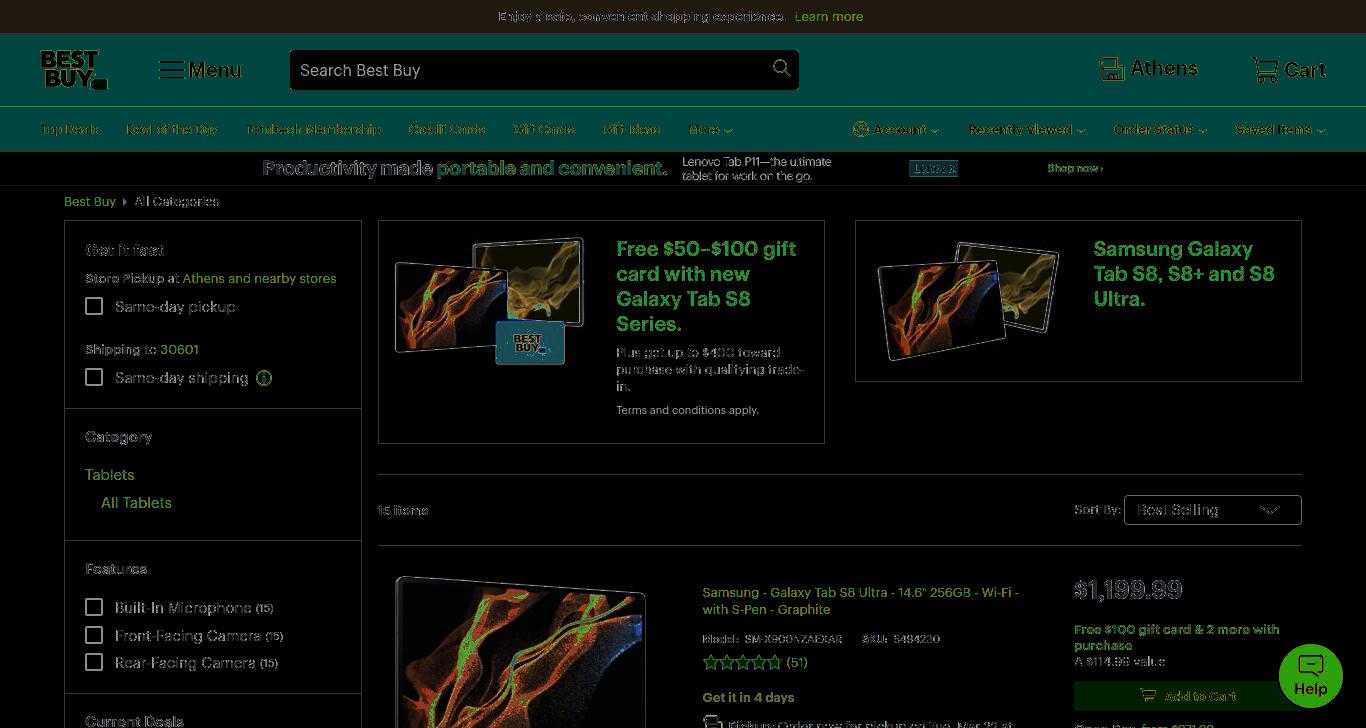Image resolution: width=1366 pixels, height=728 pixels.
Task: Change the shipping zip code 30601
Action: (179, 349)
